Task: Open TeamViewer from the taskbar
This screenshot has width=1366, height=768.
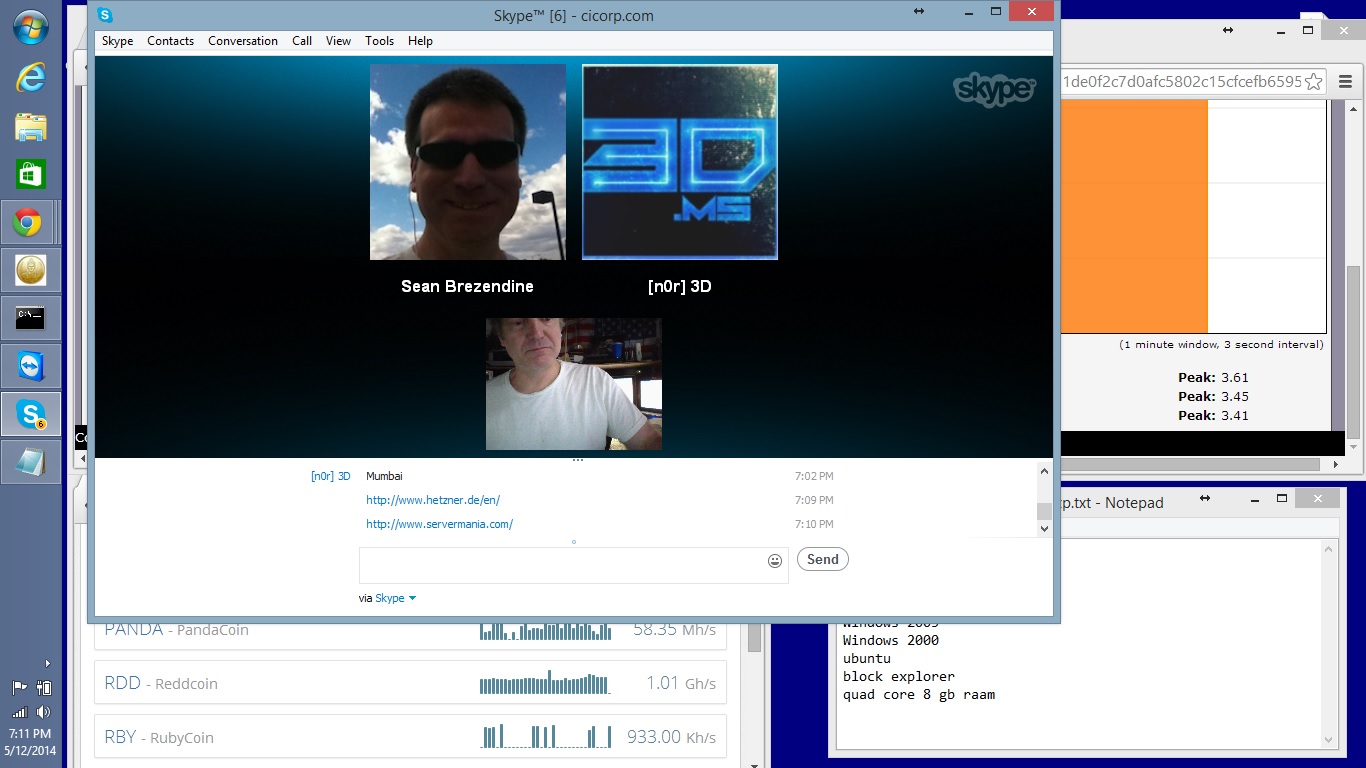Action: [30, 367]
